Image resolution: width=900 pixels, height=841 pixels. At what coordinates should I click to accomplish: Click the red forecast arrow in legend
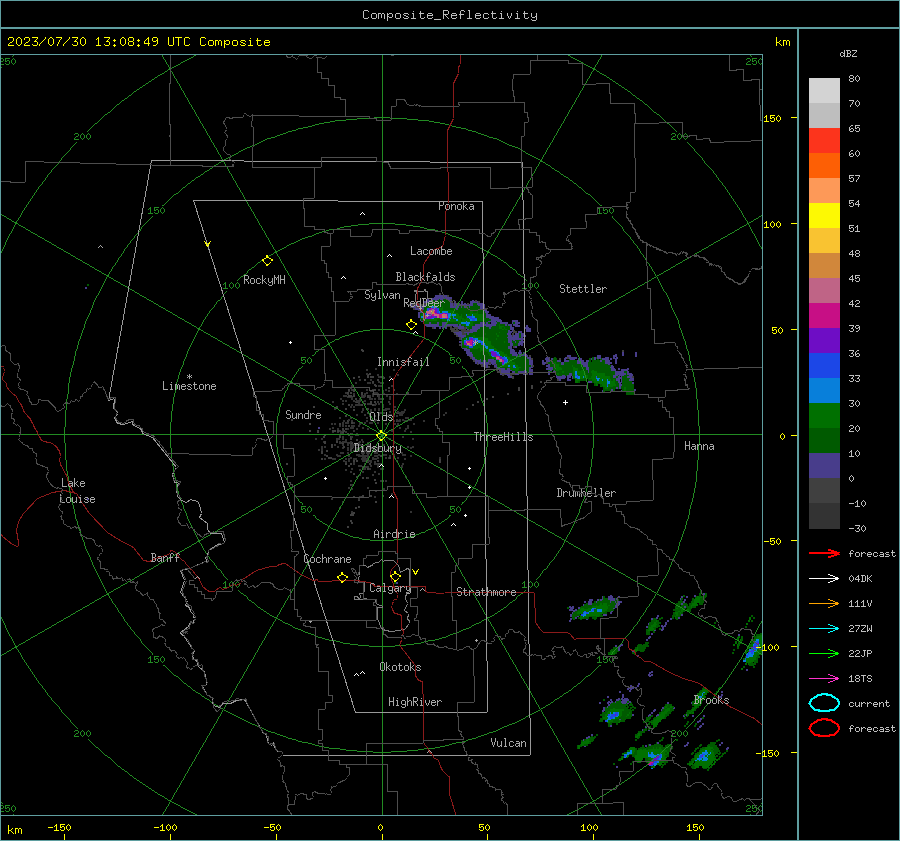[824, 553]
